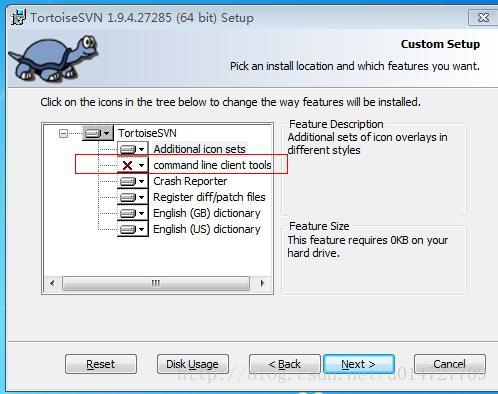This screenshot has height=394, width=498.
Task: Close the setup window with the X button
Action: (x=483, y=17)
